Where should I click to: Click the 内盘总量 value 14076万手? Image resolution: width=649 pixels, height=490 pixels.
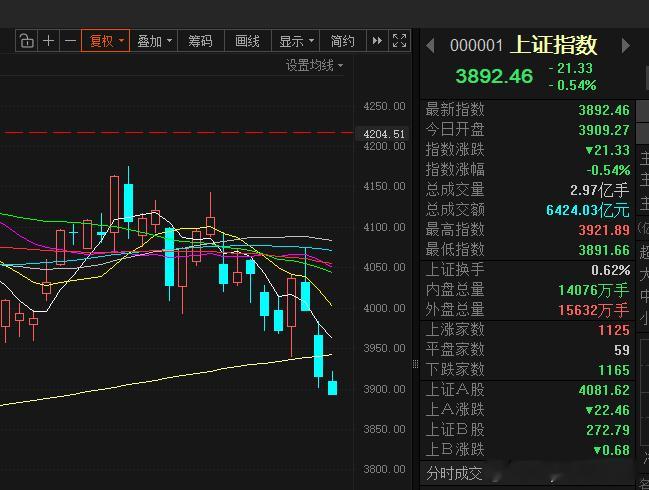click(594, 290)
